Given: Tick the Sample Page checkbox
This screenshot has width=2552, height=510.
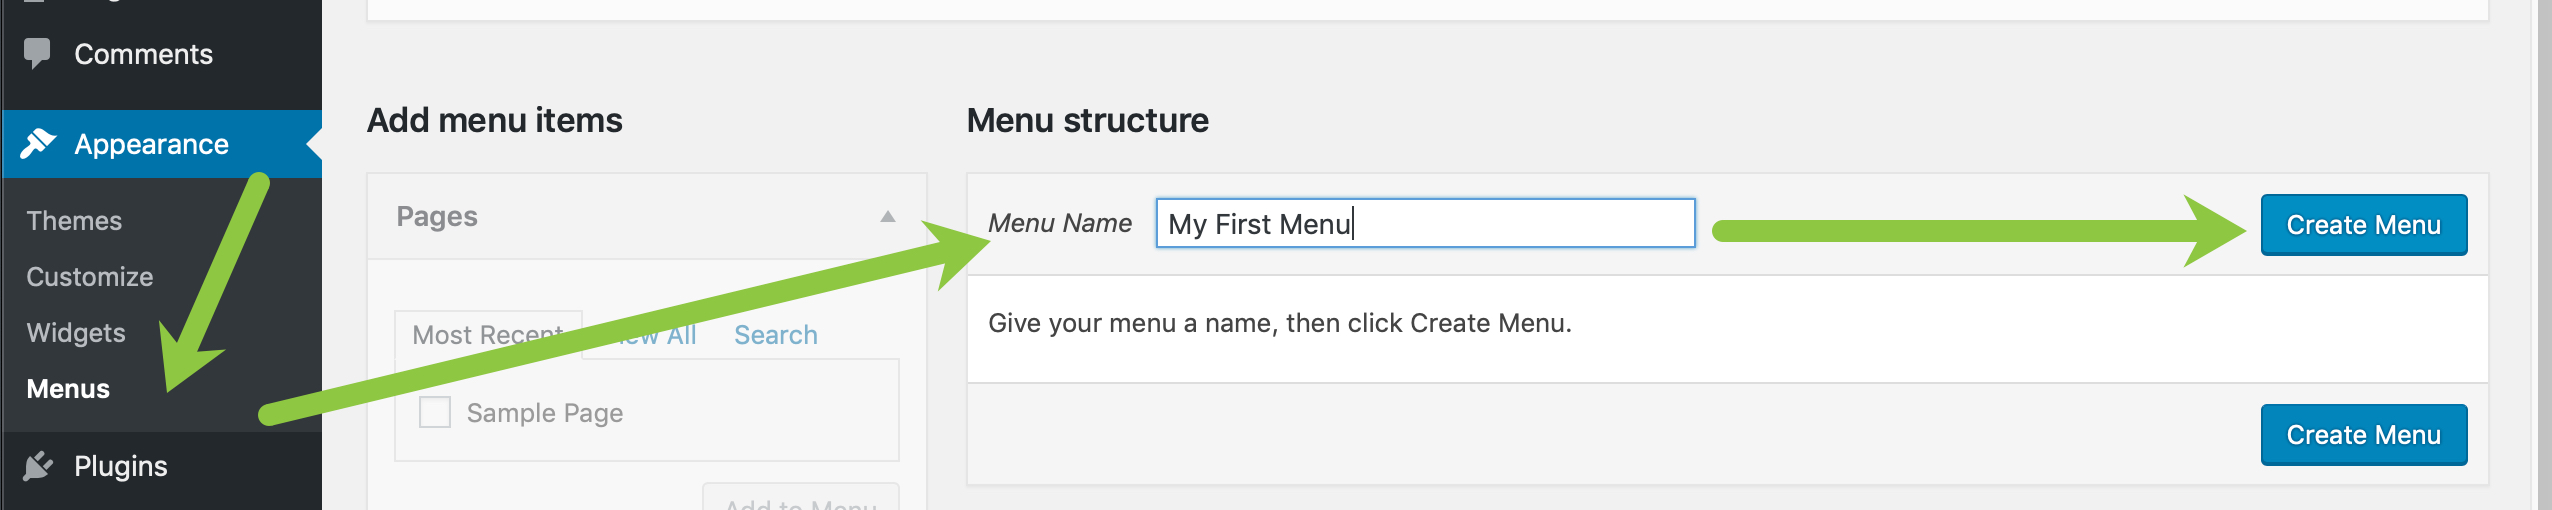Looking at the screenshot, I should [x=435, y=412].
